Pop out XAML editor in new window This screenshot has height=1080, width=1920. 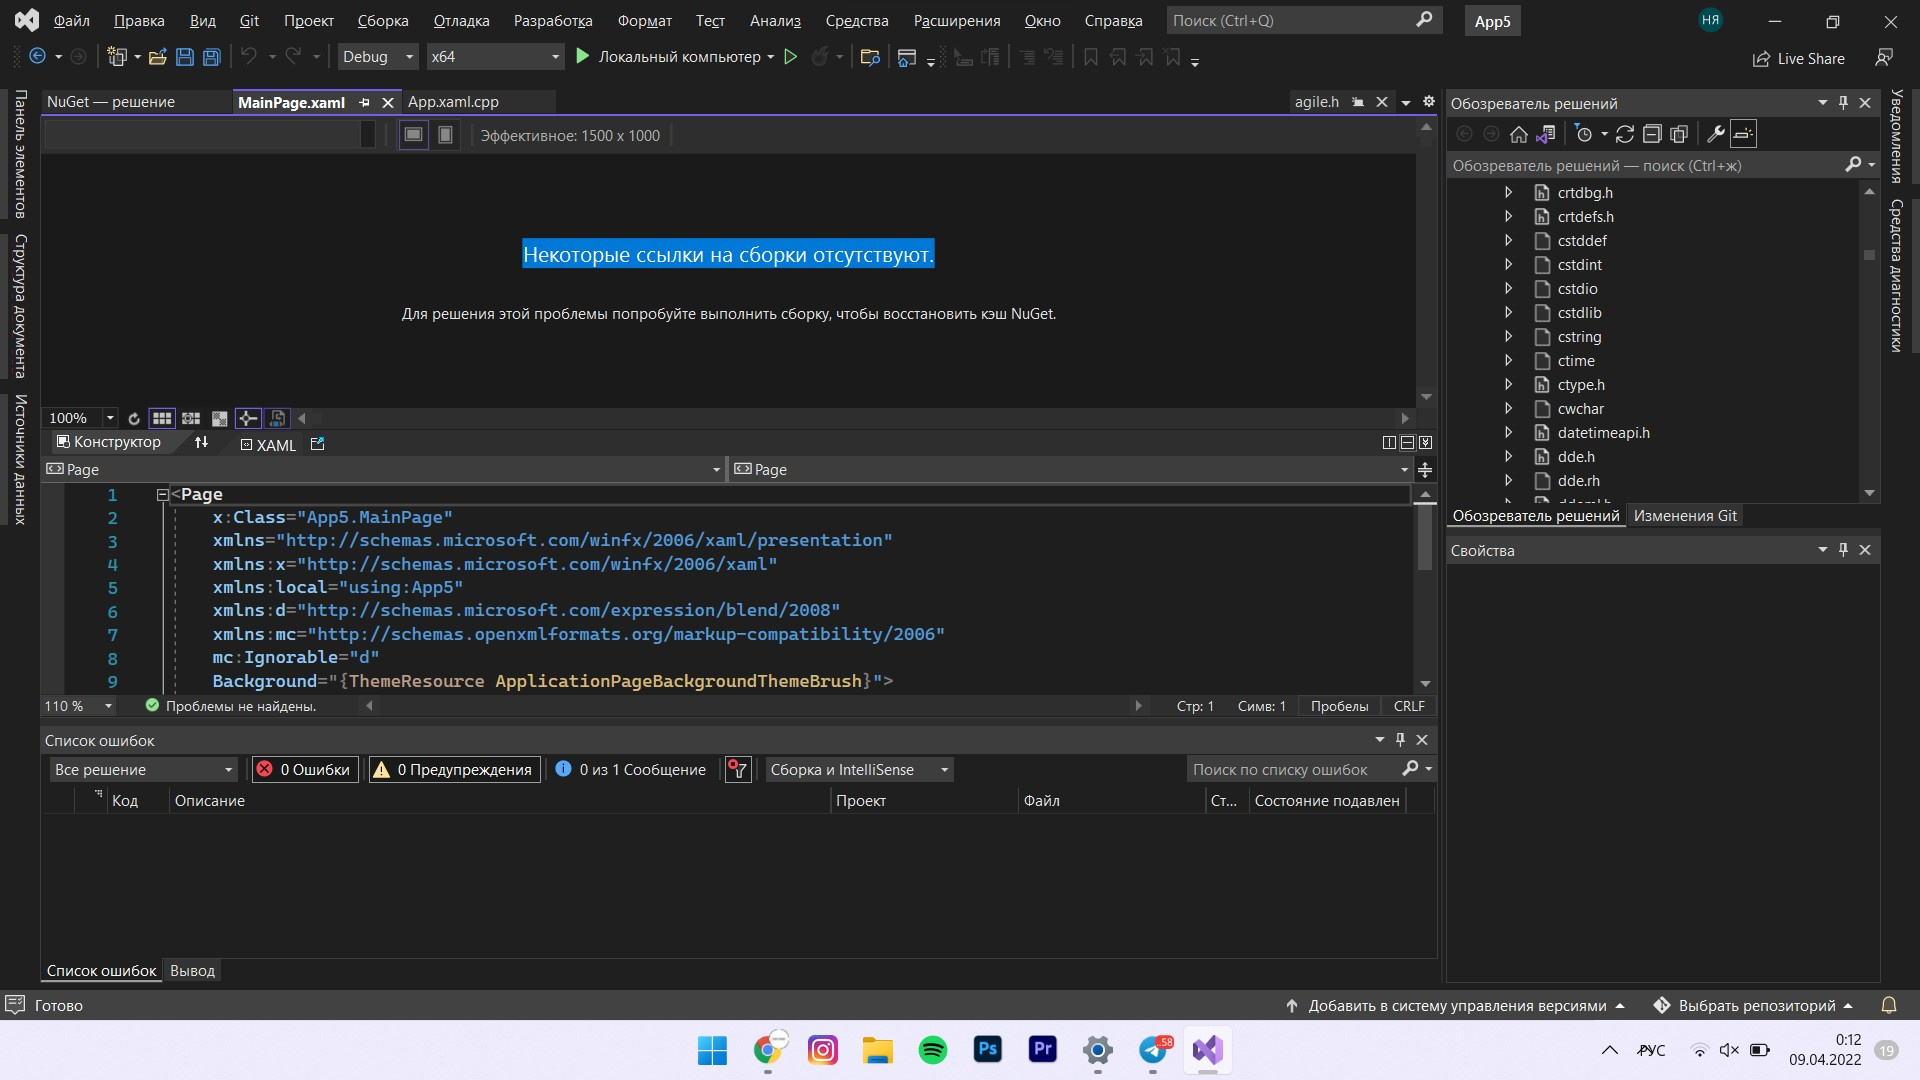318,443
